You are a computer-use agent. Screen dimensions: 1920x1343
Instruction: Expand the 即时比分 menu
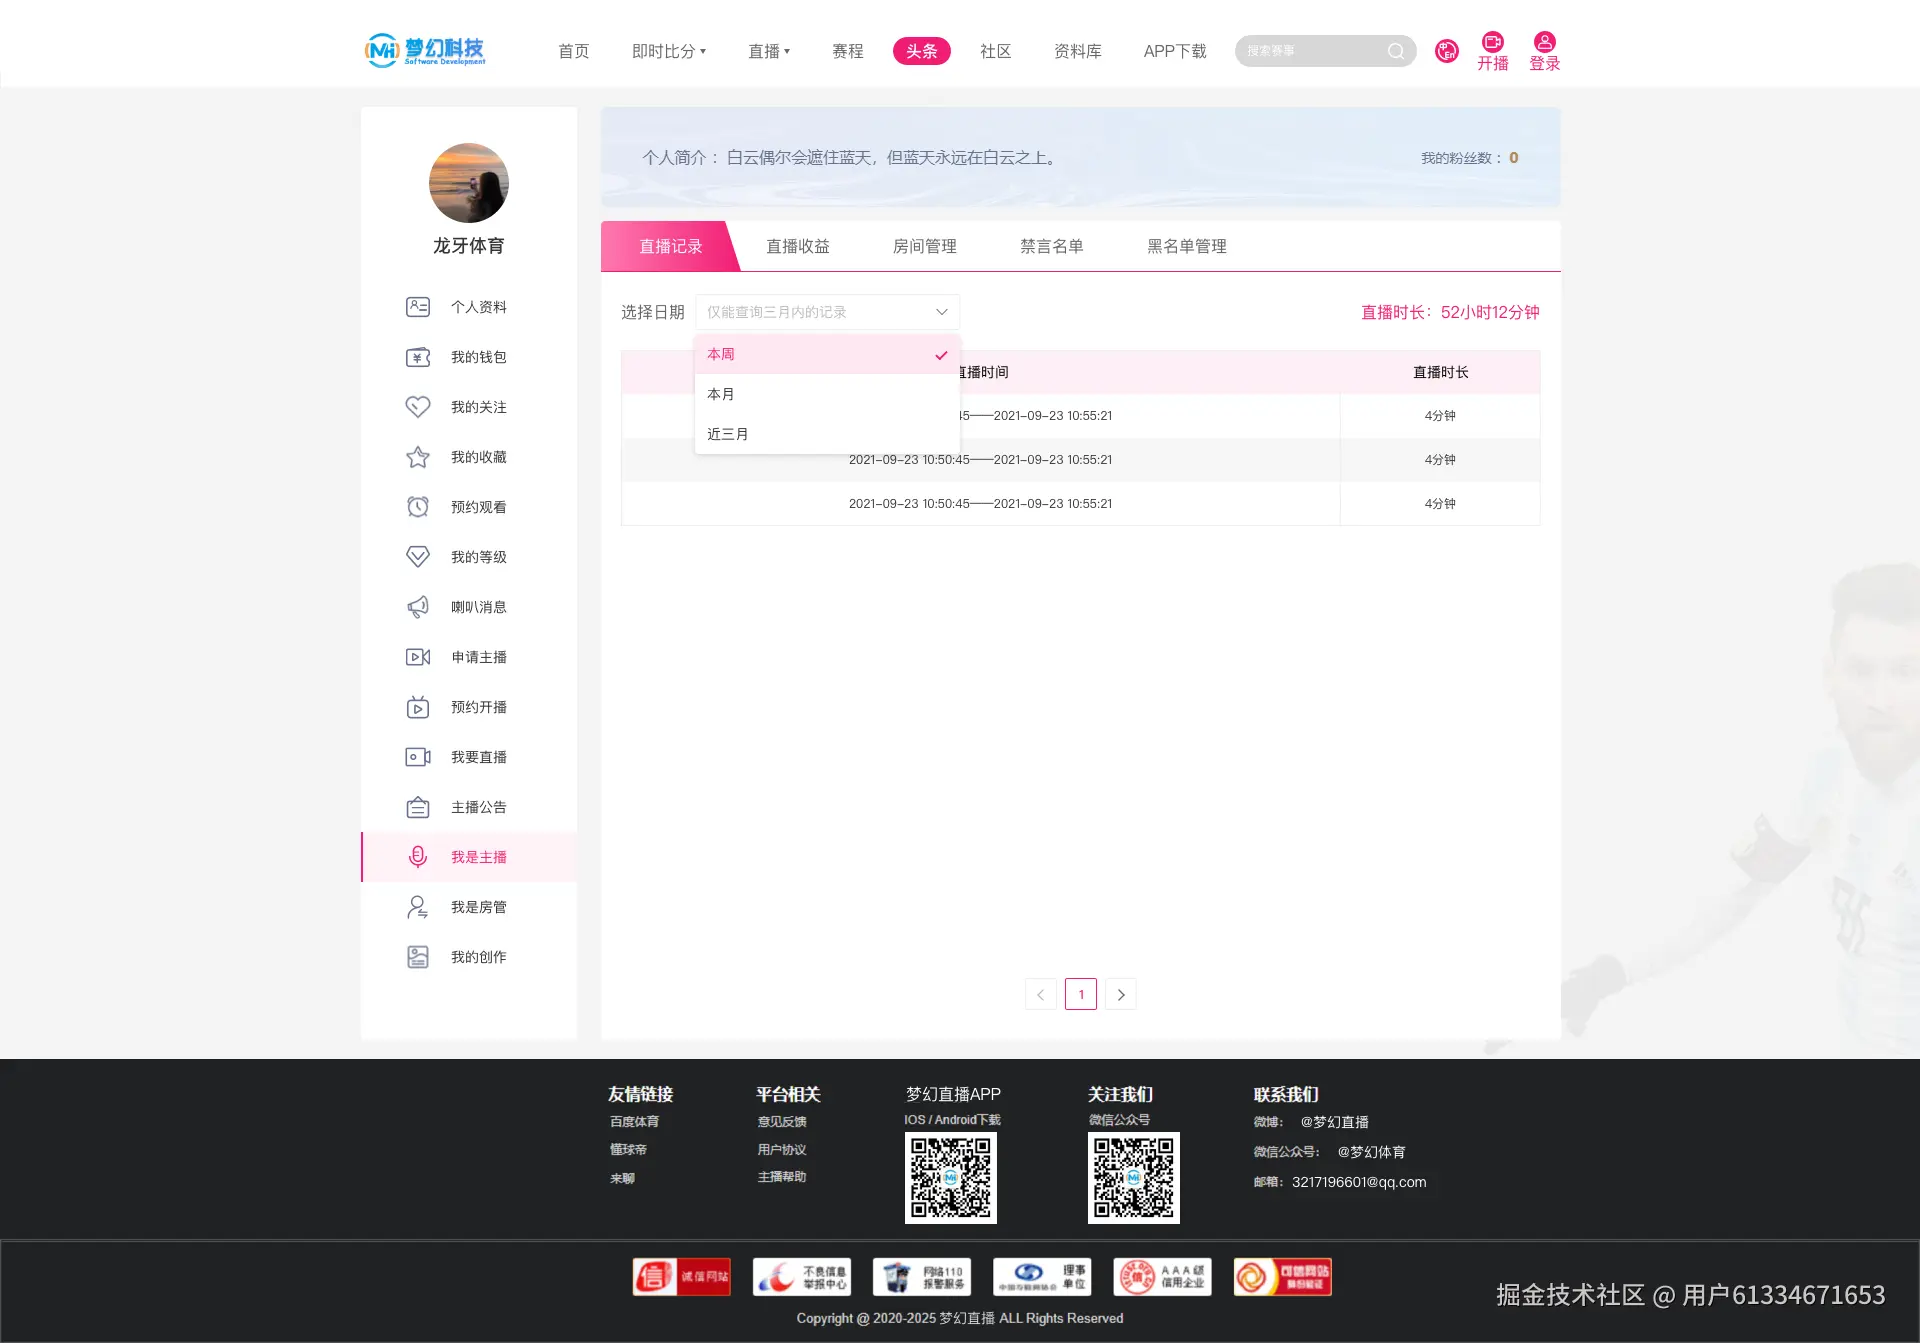668,51
